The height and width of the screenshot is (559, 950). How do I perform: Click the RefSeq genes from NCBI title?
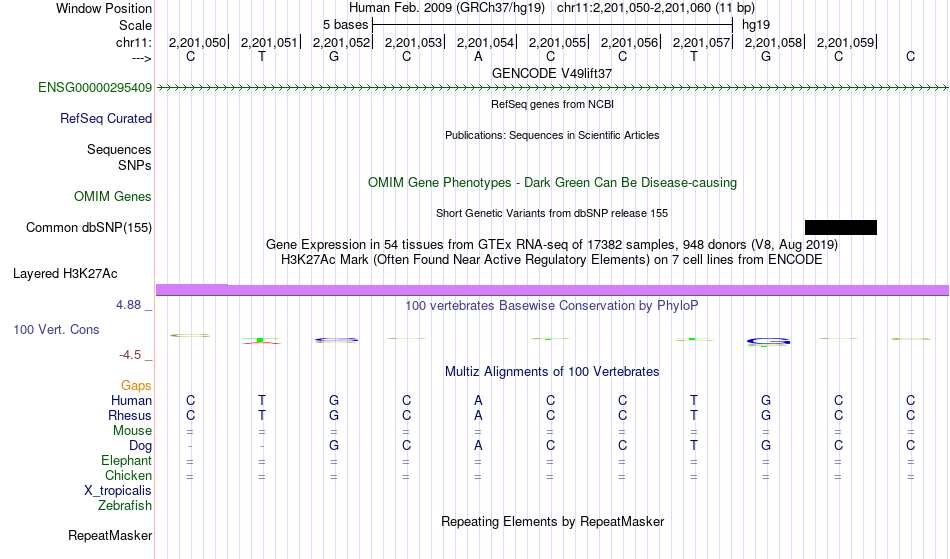point(553,104)
